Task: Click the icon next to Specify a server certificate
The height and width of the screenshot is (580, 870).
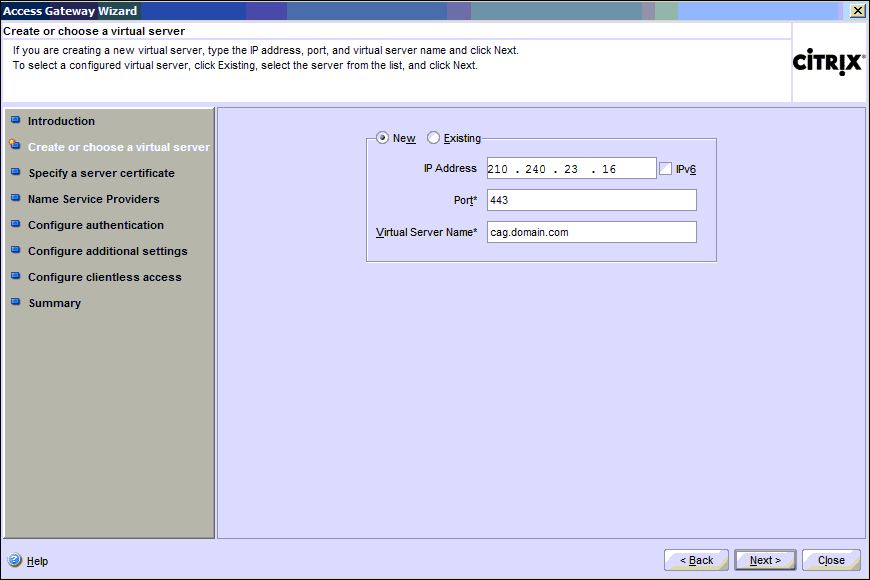Action: tap(15, 172)
